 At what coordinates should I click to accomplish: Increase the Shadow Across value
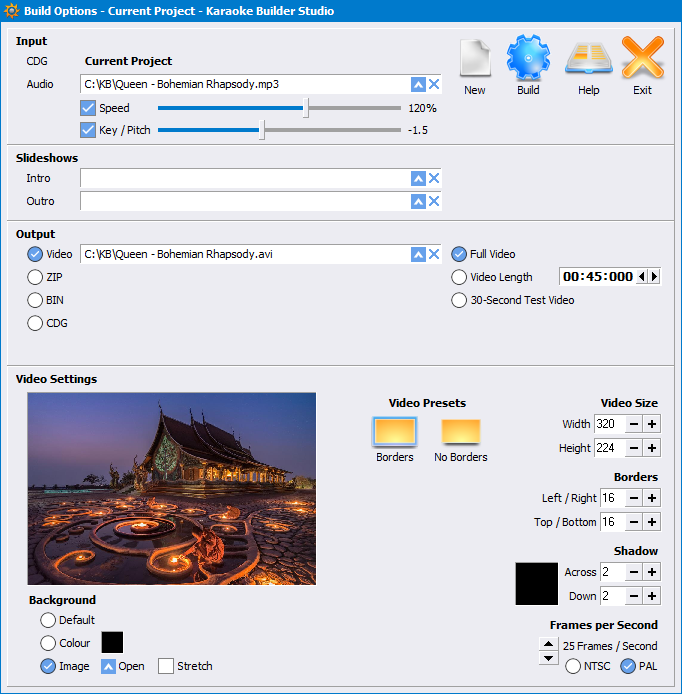point(652,572)
